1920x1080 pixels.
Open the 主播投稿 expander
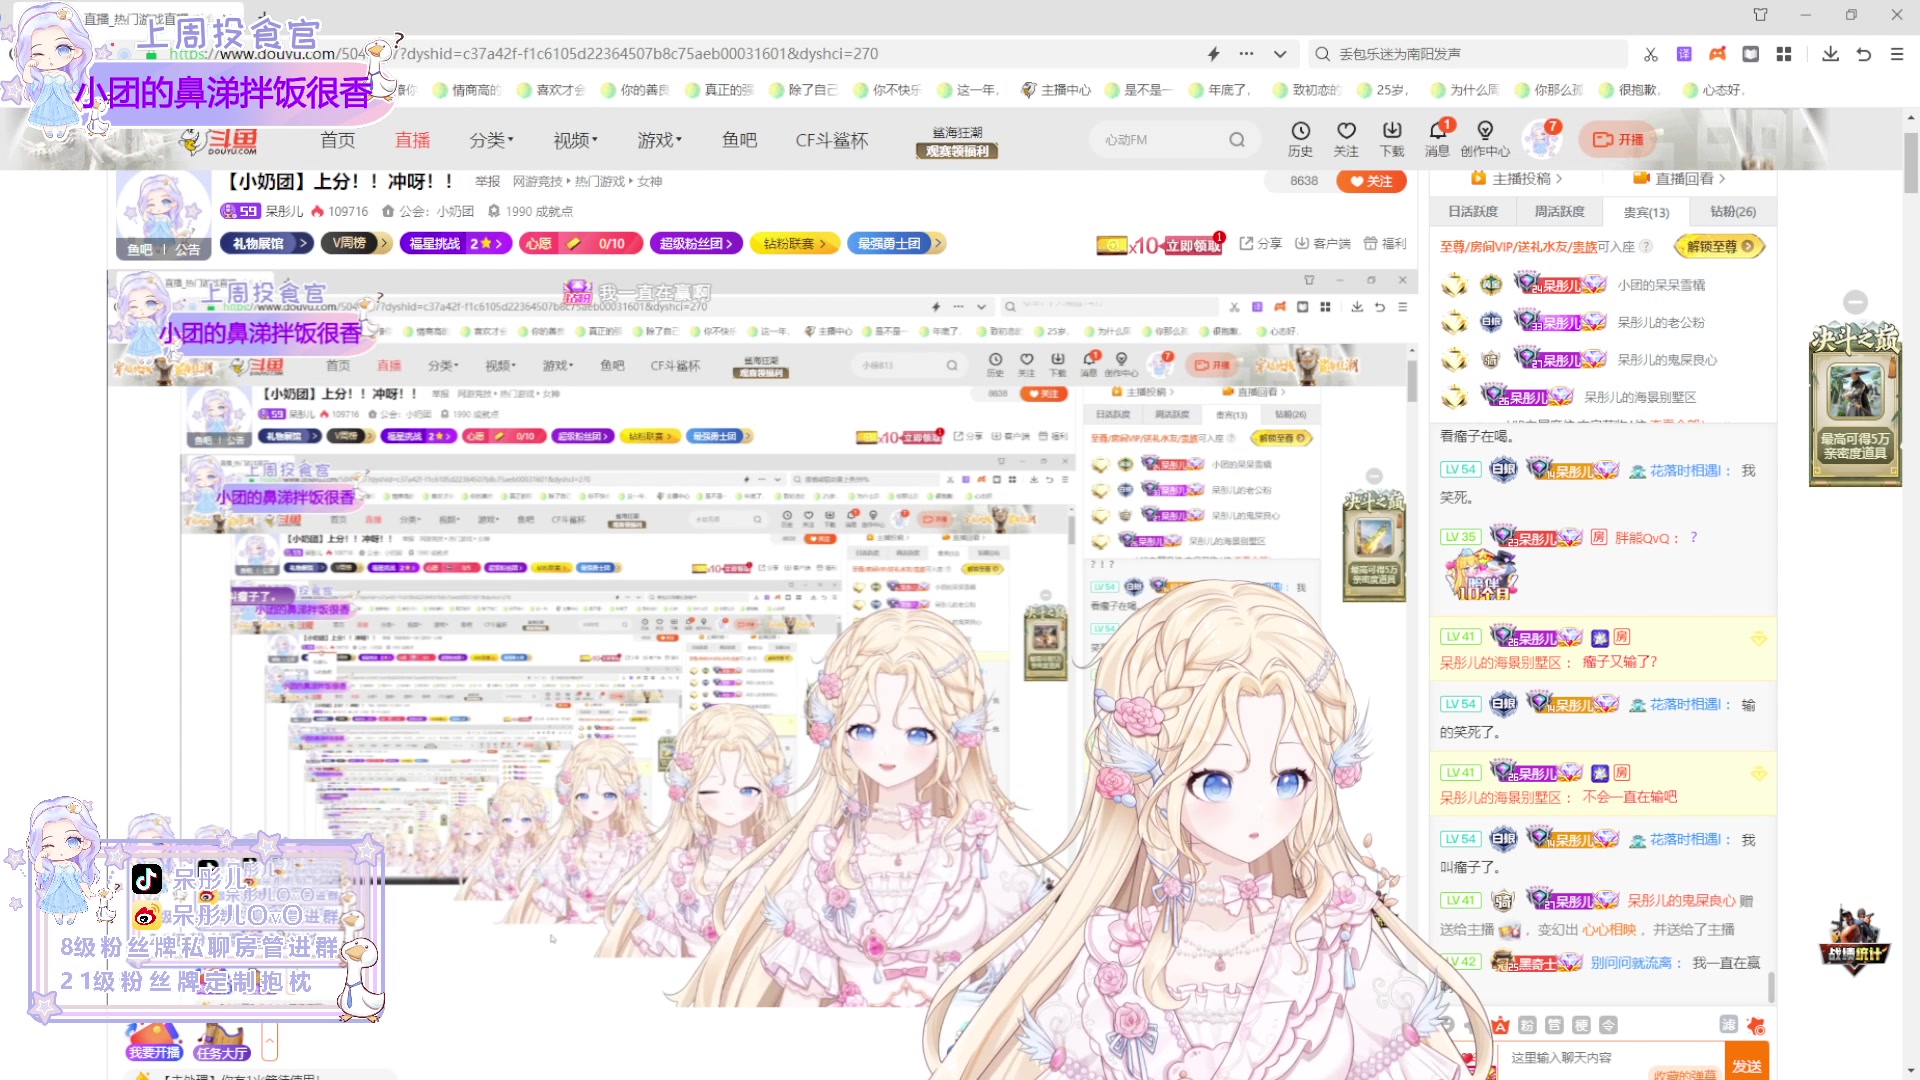(x=1517, y=179)
